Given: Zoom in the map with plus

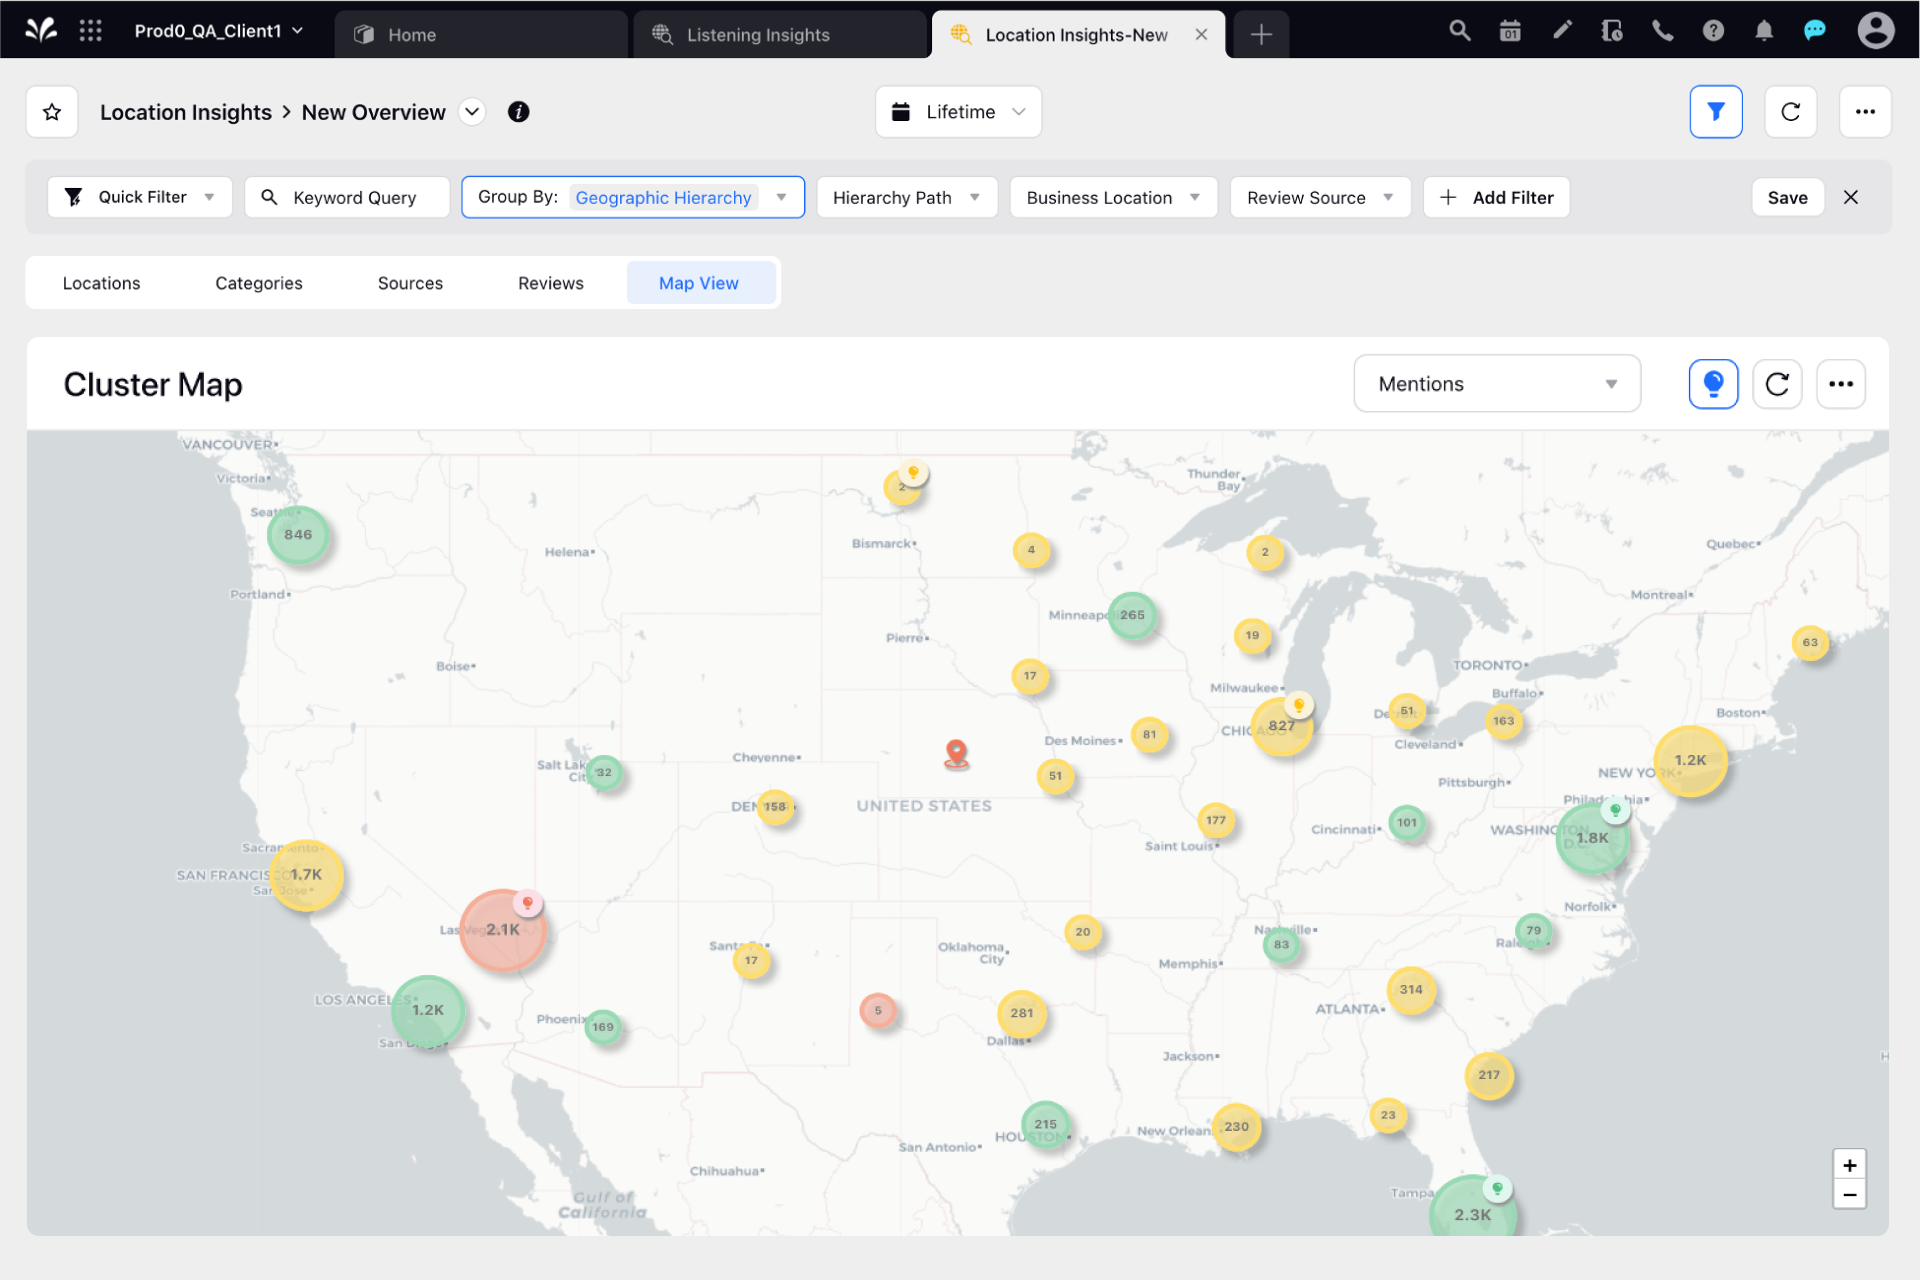Looking at the screenshot, I should (x=1849, y=1165).
